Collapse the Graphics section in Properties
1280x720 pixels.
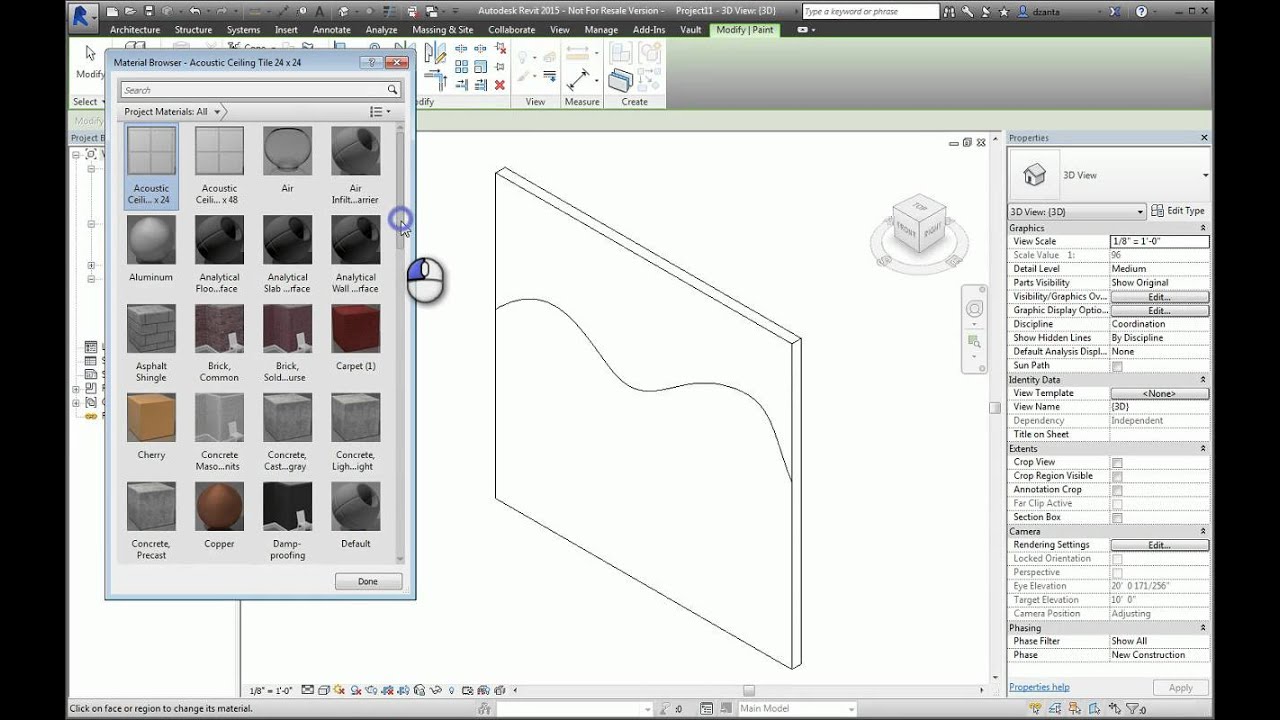point(1203,228)
